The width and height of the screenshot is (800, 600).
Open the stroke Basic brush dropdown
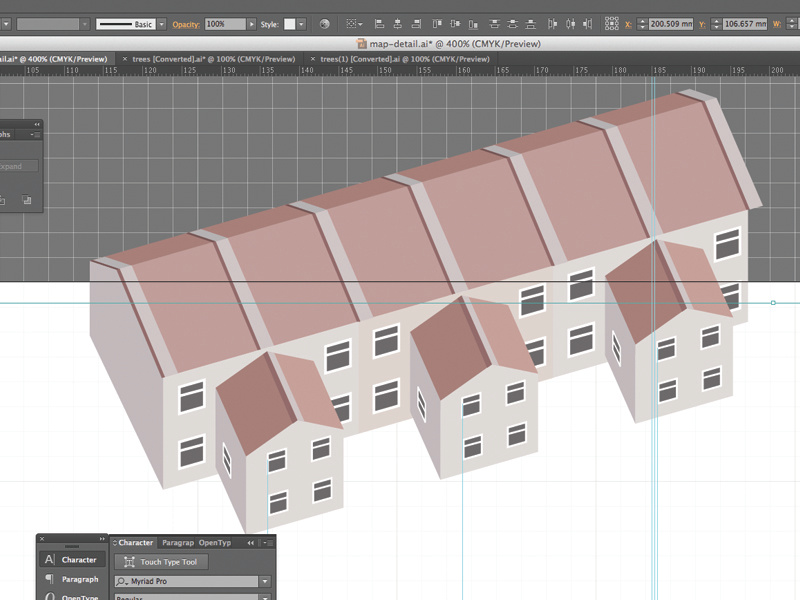tap(162, 23)
